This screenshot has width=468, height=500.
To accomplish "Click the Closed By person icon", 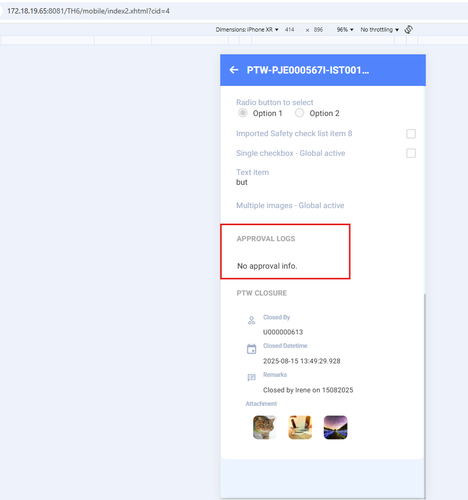I will pos(251,320).
